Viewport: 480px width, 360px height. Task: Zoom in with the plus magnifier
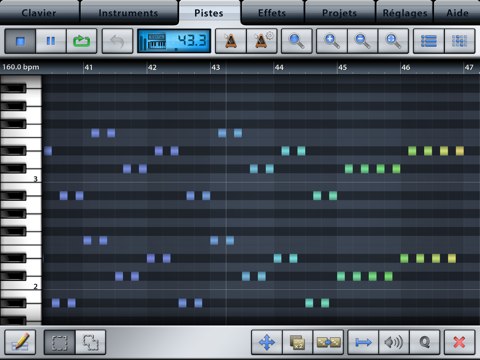[x=332, y=41]
